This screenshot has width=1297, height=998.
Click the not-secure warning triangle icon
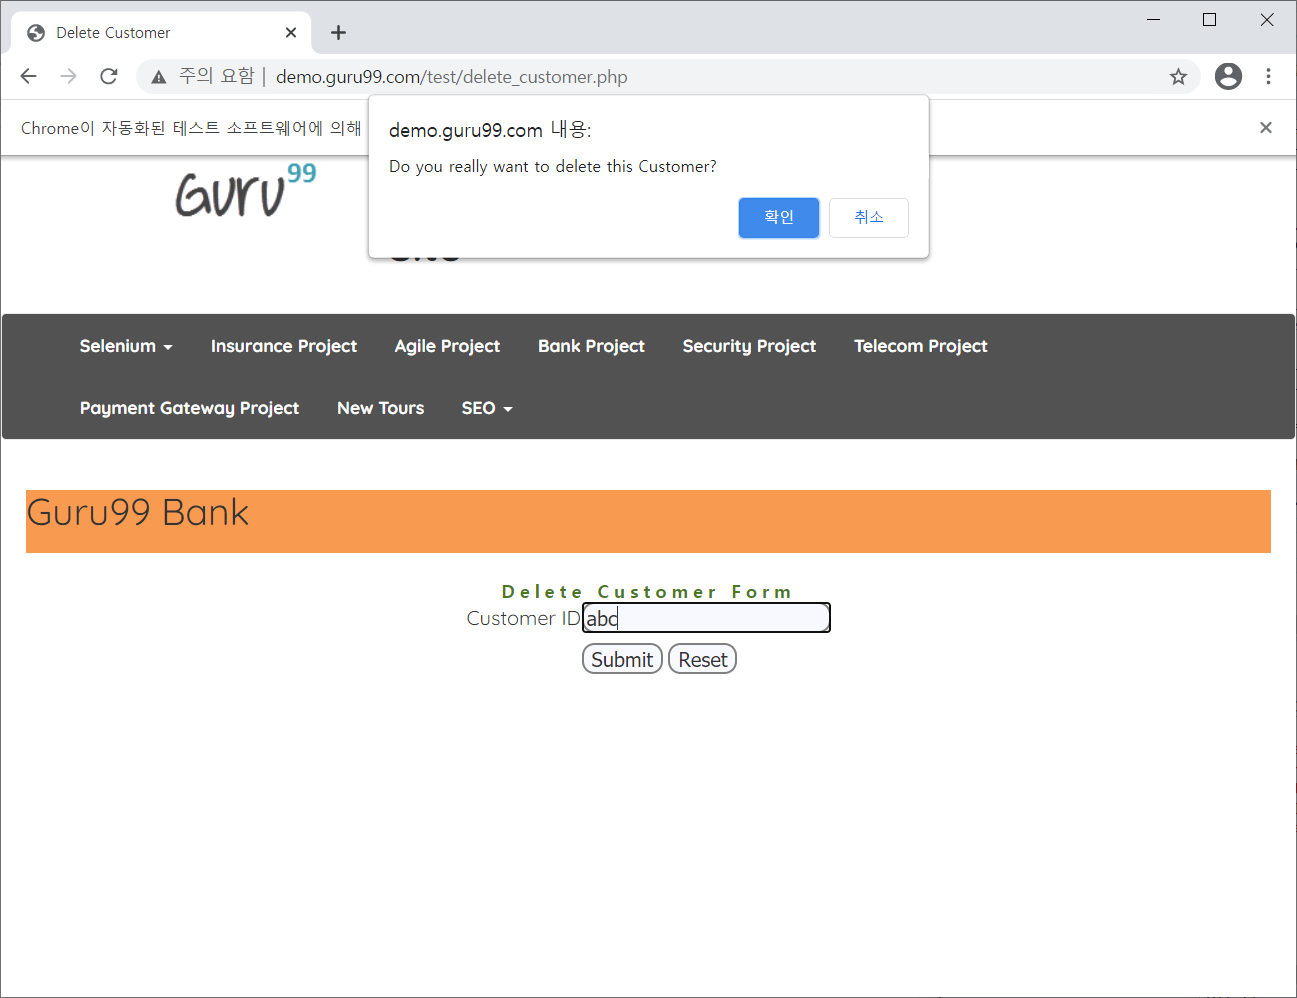[158, 77]
